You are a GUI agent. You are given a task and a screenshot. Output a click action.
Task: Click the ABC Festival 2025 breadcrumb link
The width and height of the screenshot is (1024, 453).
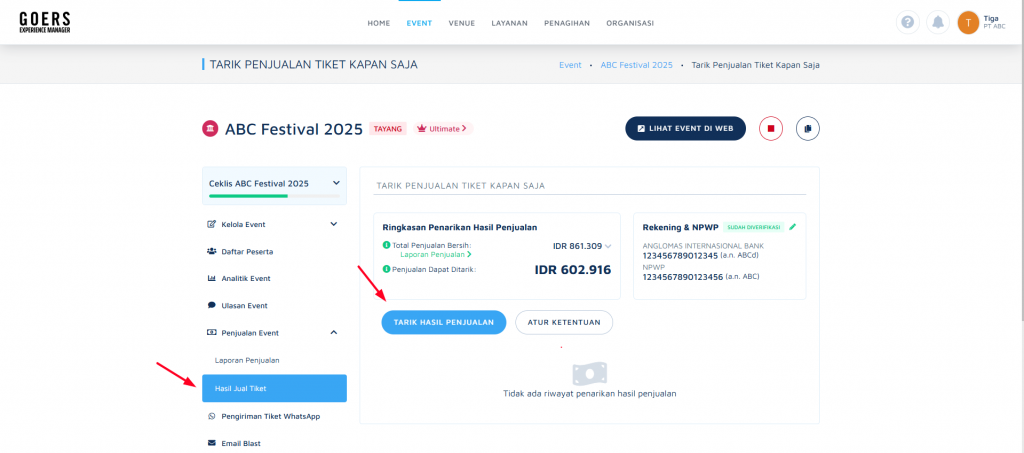[637, 65]
